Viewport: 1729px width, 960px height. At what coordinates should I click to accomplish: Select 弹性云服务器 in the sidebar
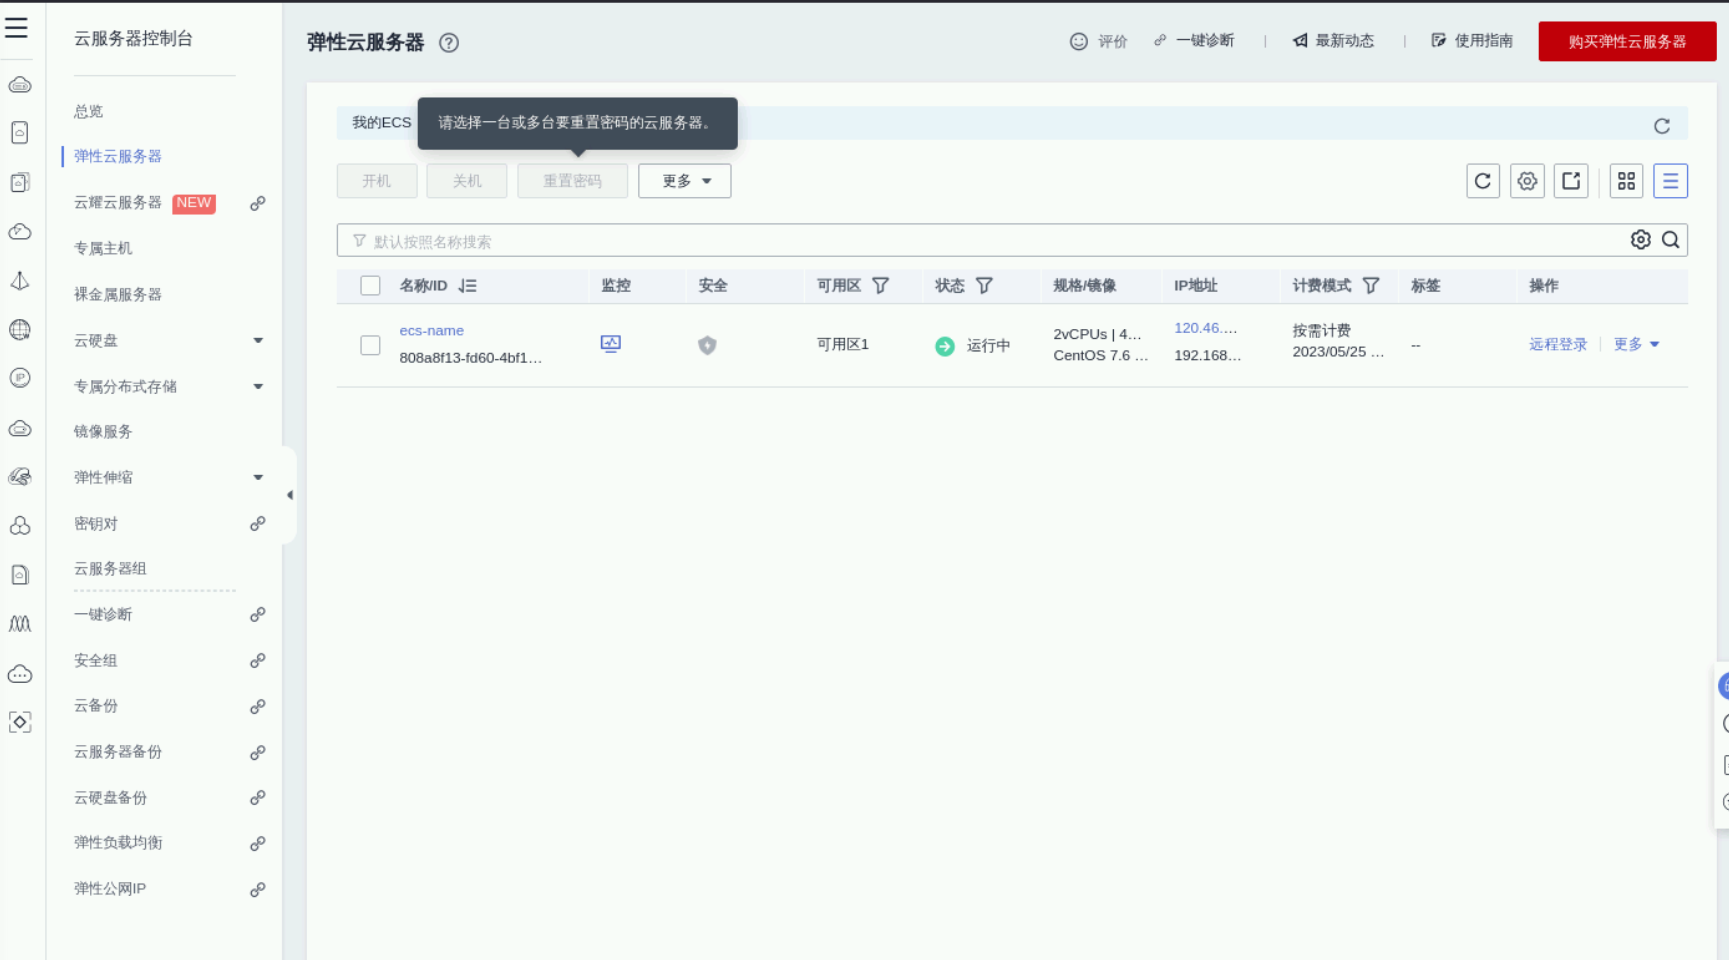pos(118,156)
